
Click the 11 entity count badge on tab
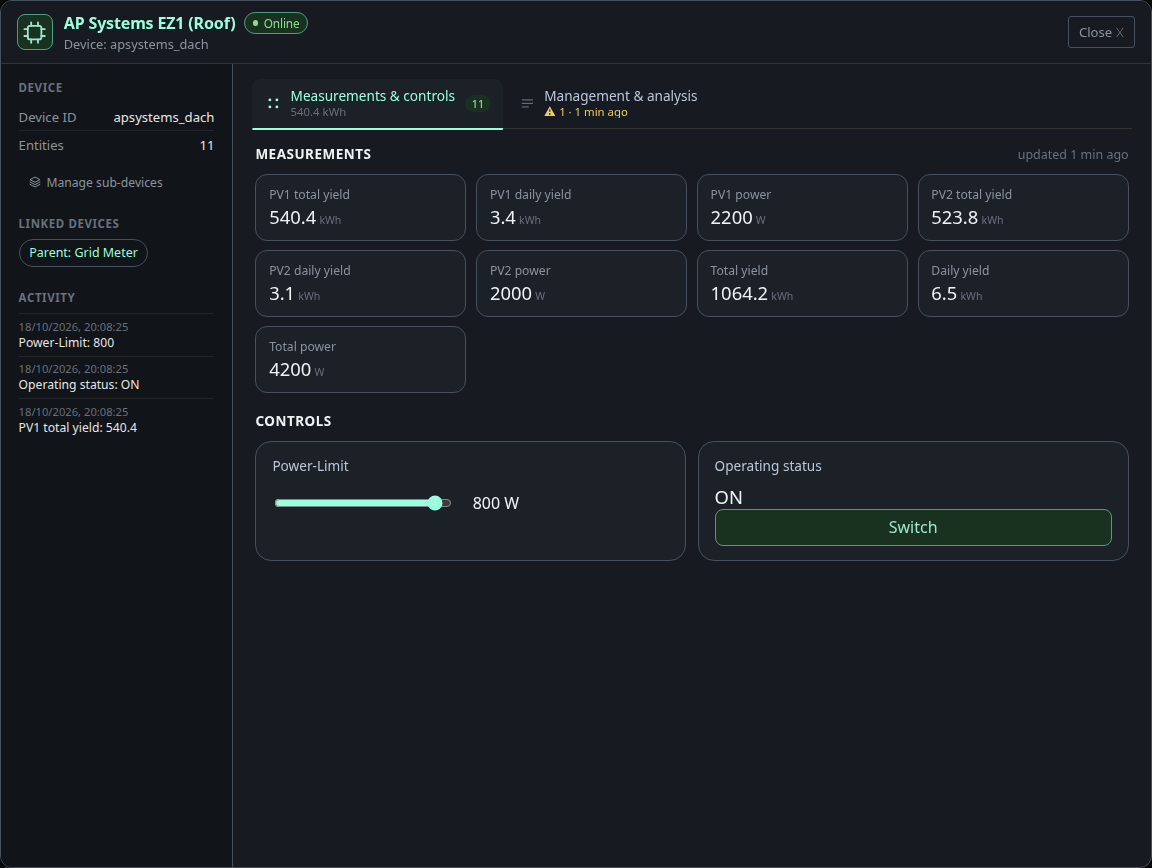[478, 104]
